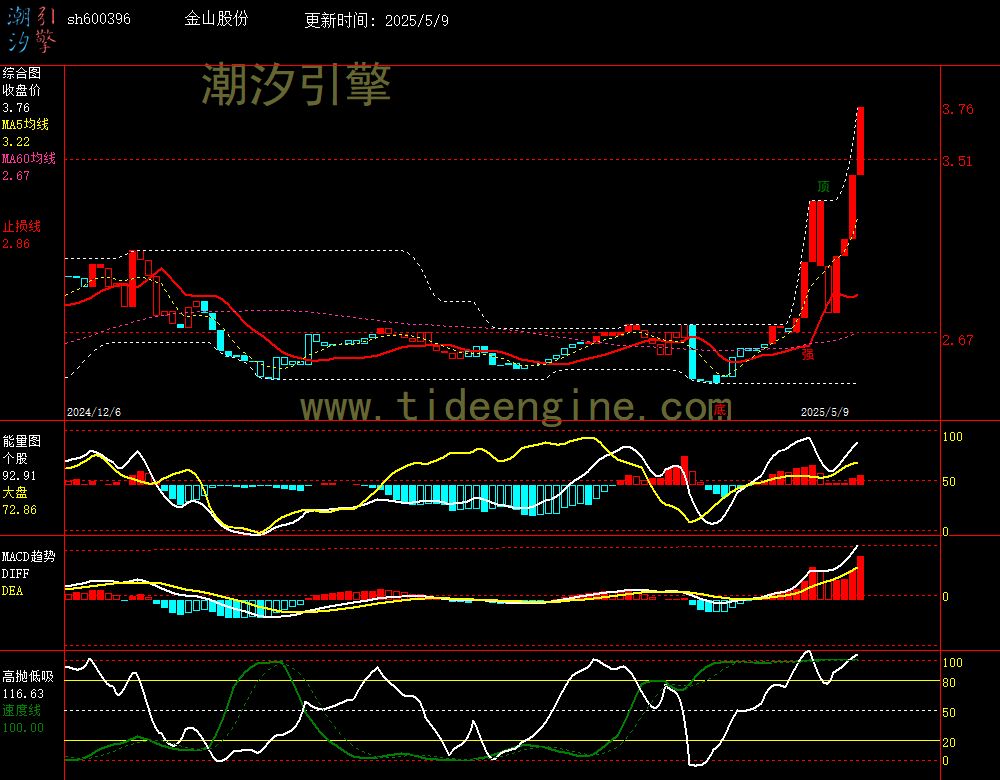Click the green 速度线 legend label
The height and width of the screenshot is (780, 1000).
coord(21,710)
